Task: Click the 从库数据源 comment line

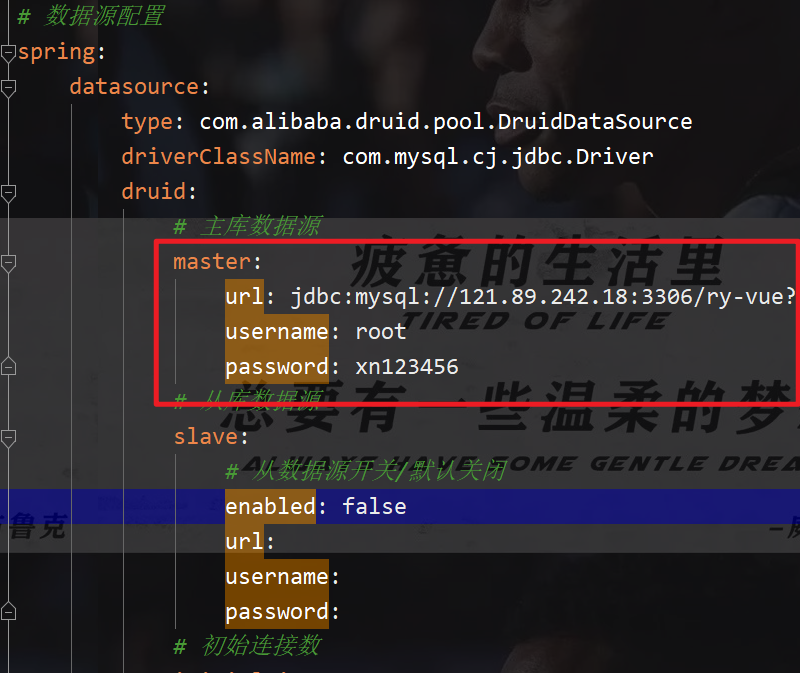Action: 250,401
